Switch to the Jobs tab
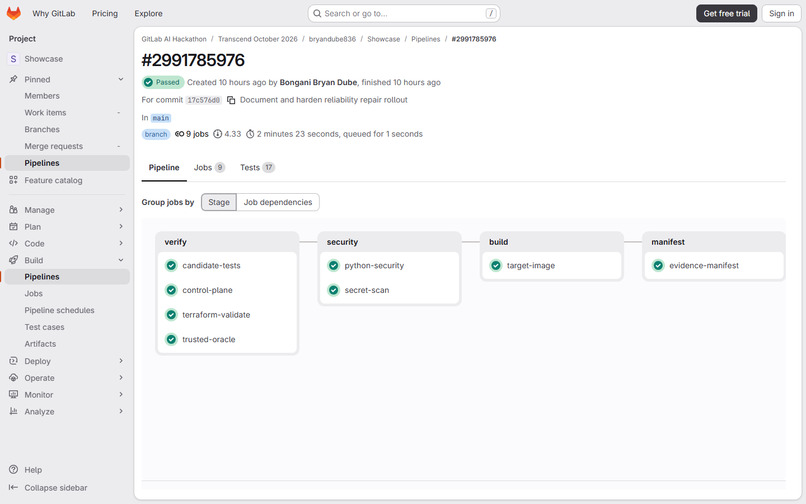806x504 pixels. pos(209,168)
